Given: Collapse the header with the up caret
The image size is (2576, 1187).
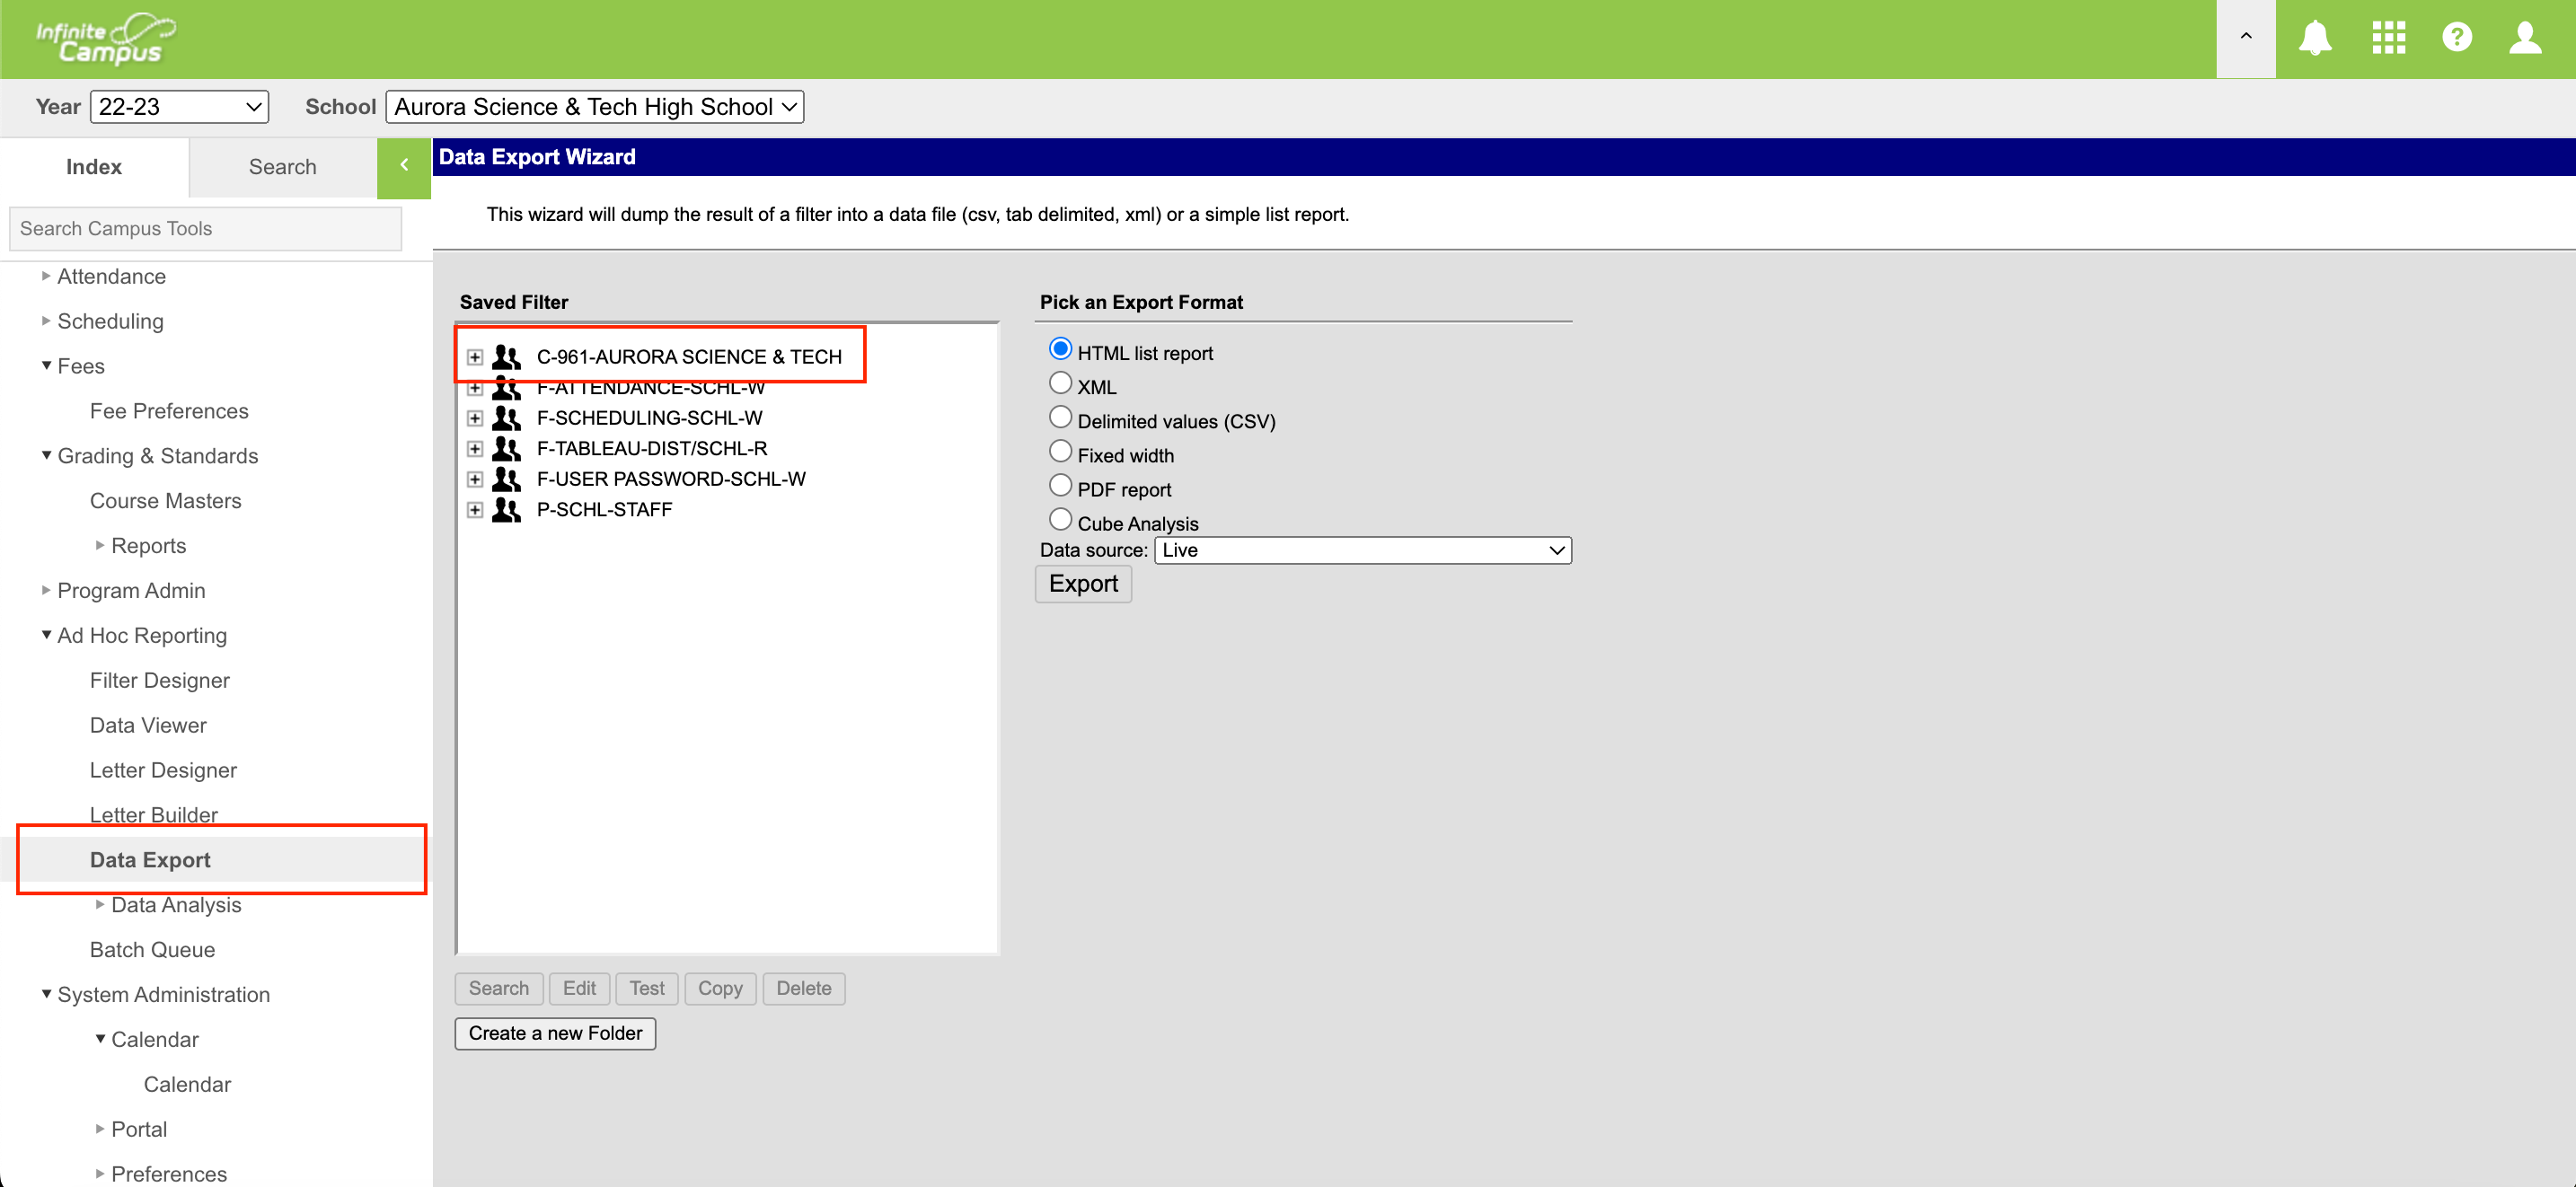Looking at the screenshot, I should click(2245, 38).
